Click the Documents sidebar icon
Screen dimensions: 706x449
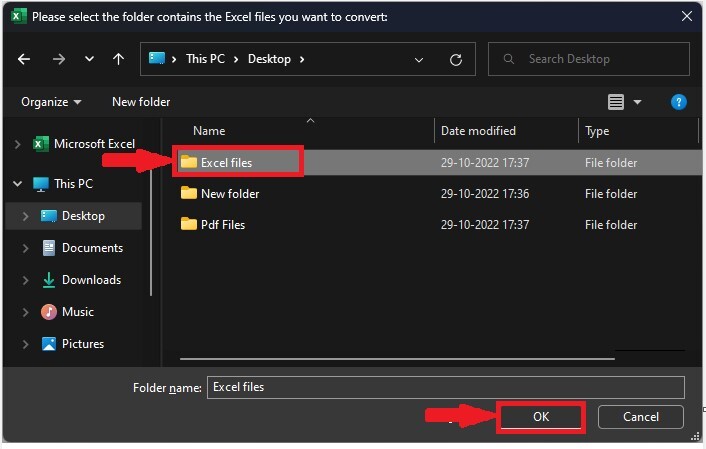pyautogui.click(x=49, y=248)
